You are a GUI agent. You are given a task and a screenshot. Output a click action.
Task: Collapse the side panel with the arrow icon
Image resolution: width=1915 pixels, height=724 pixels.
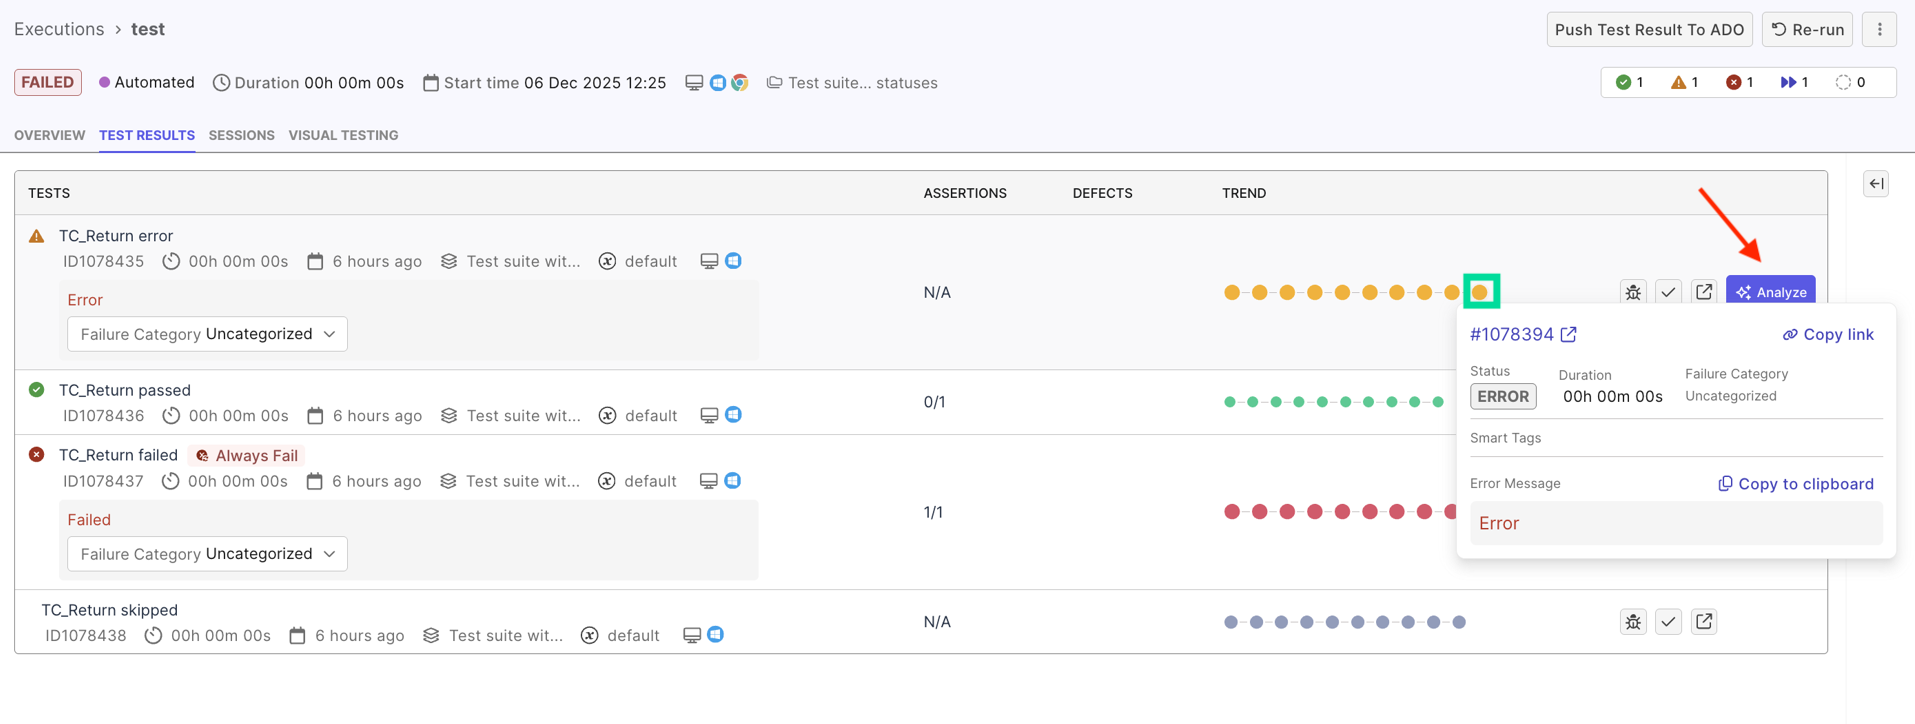click(1876, 184)
